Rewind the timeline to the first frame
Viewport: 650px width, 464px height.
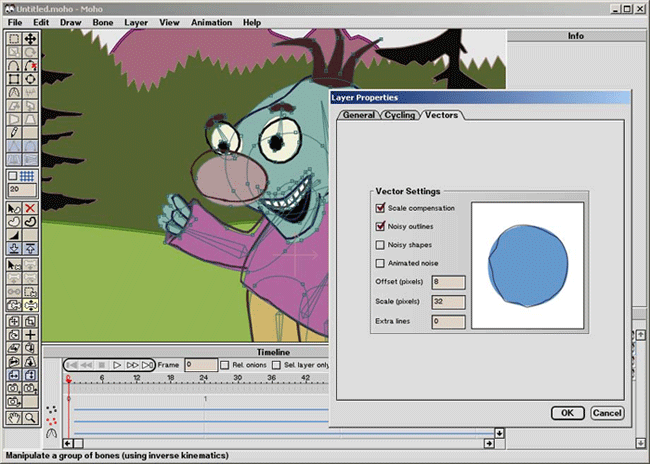pos(72,365)
